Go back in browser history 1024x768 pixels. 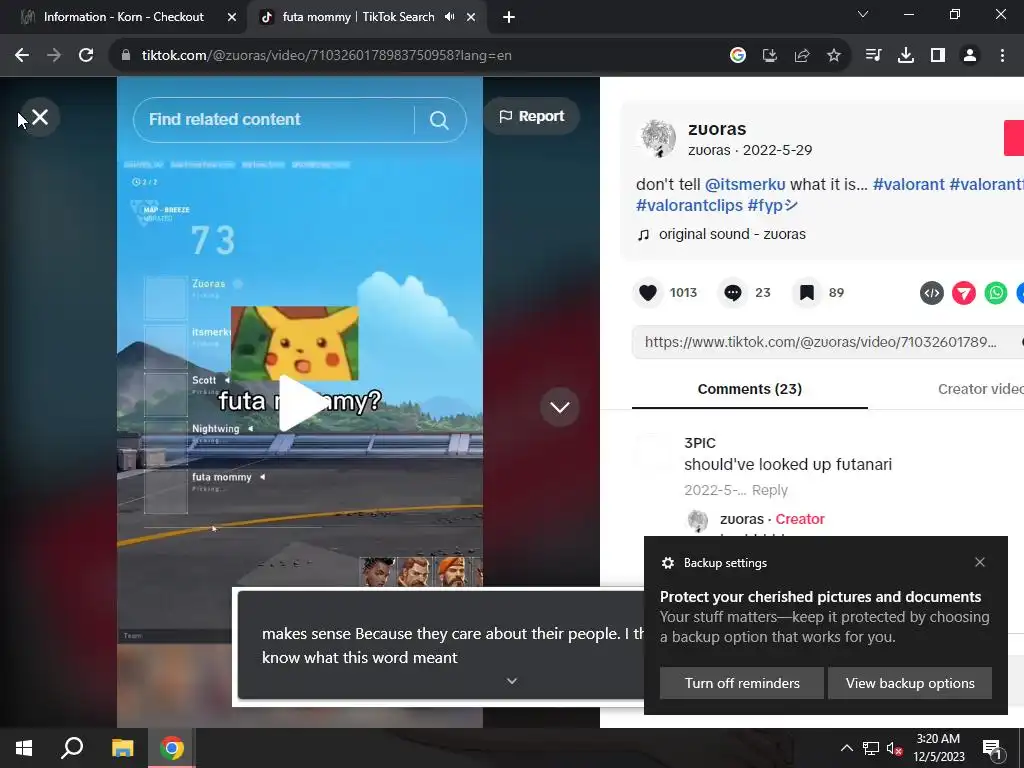click(x=22, y=56)
